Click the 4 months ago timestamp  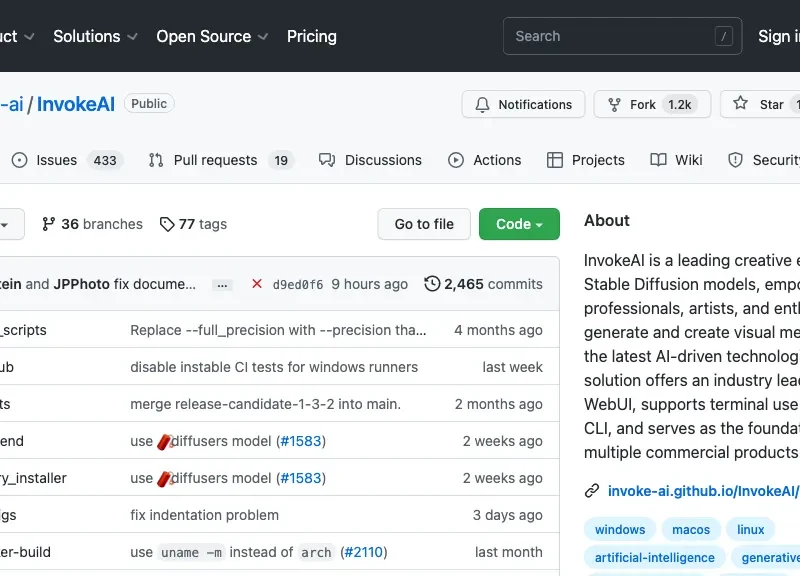498,331
